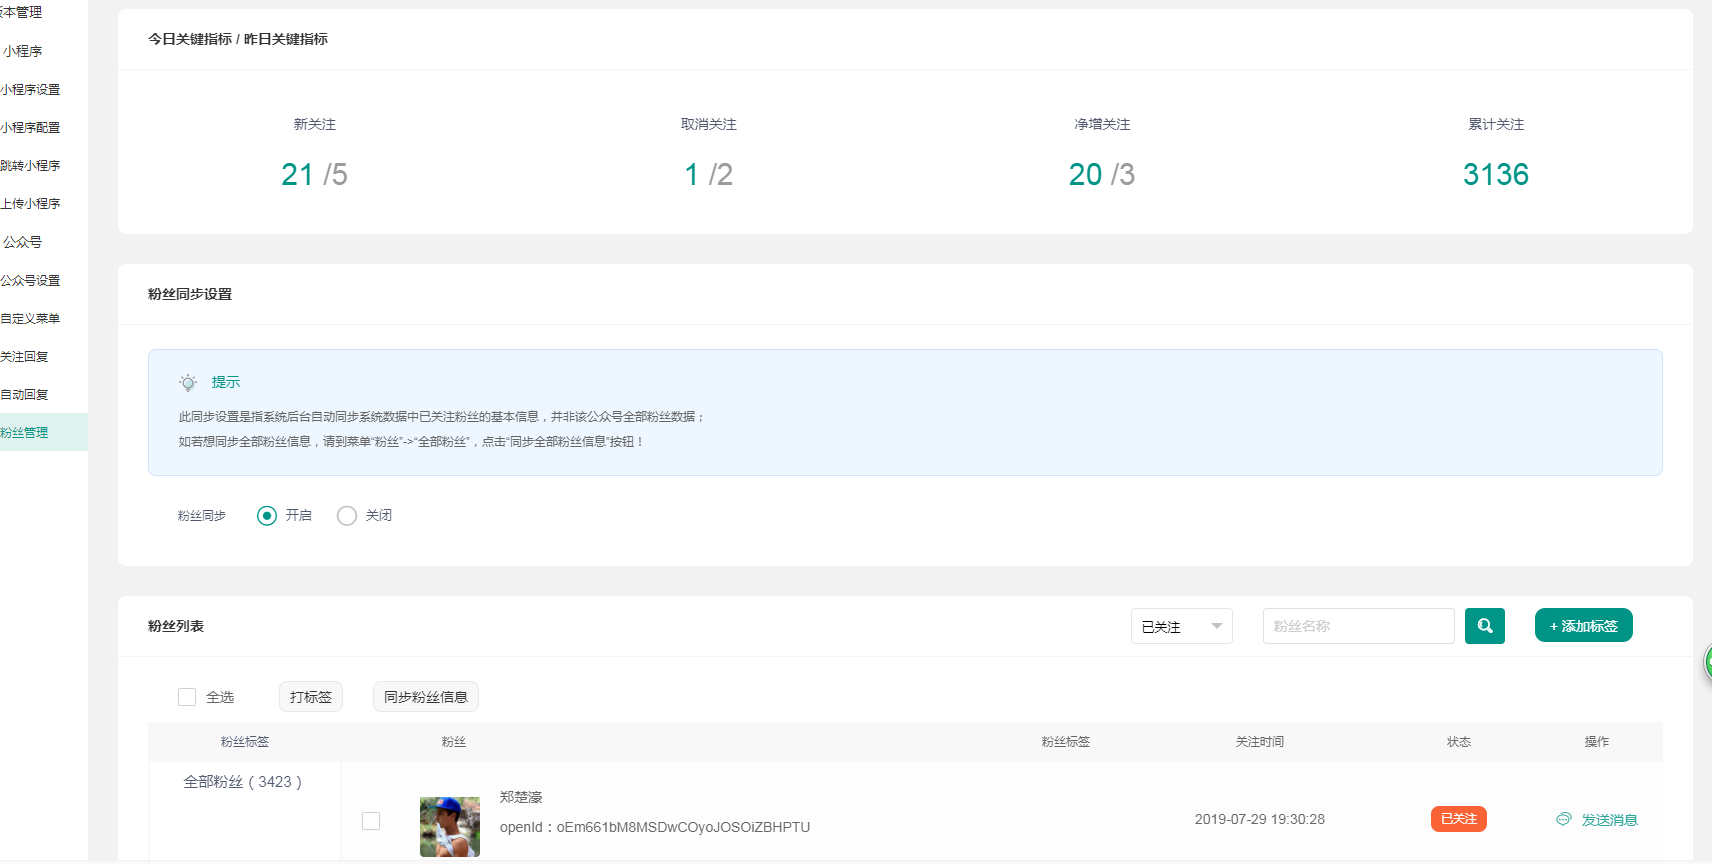Click the search magnifier icon button

pyautogui.click(x=1484, y=626)
